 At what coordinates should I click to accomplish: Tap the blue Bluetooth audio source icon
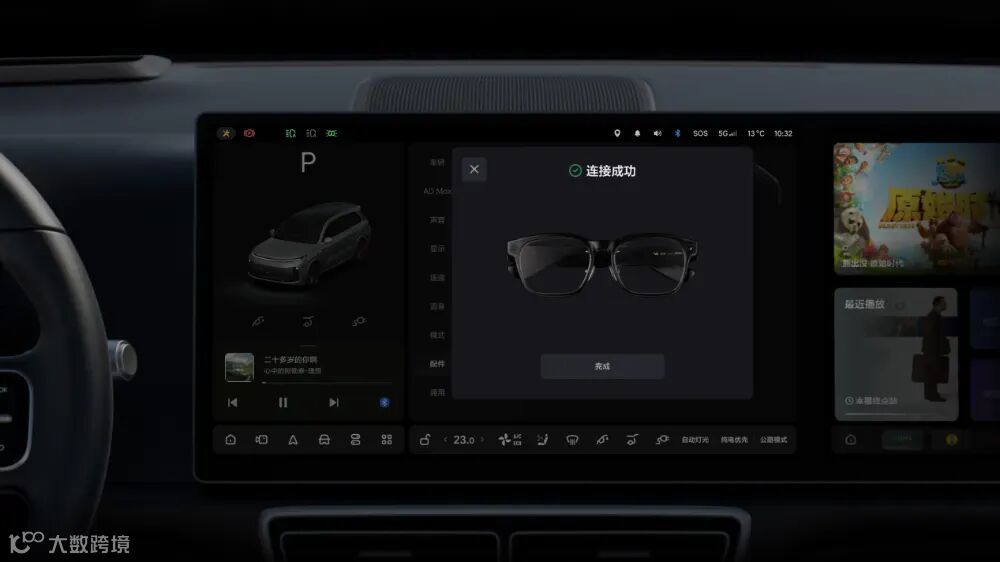[x=385, y=403]
